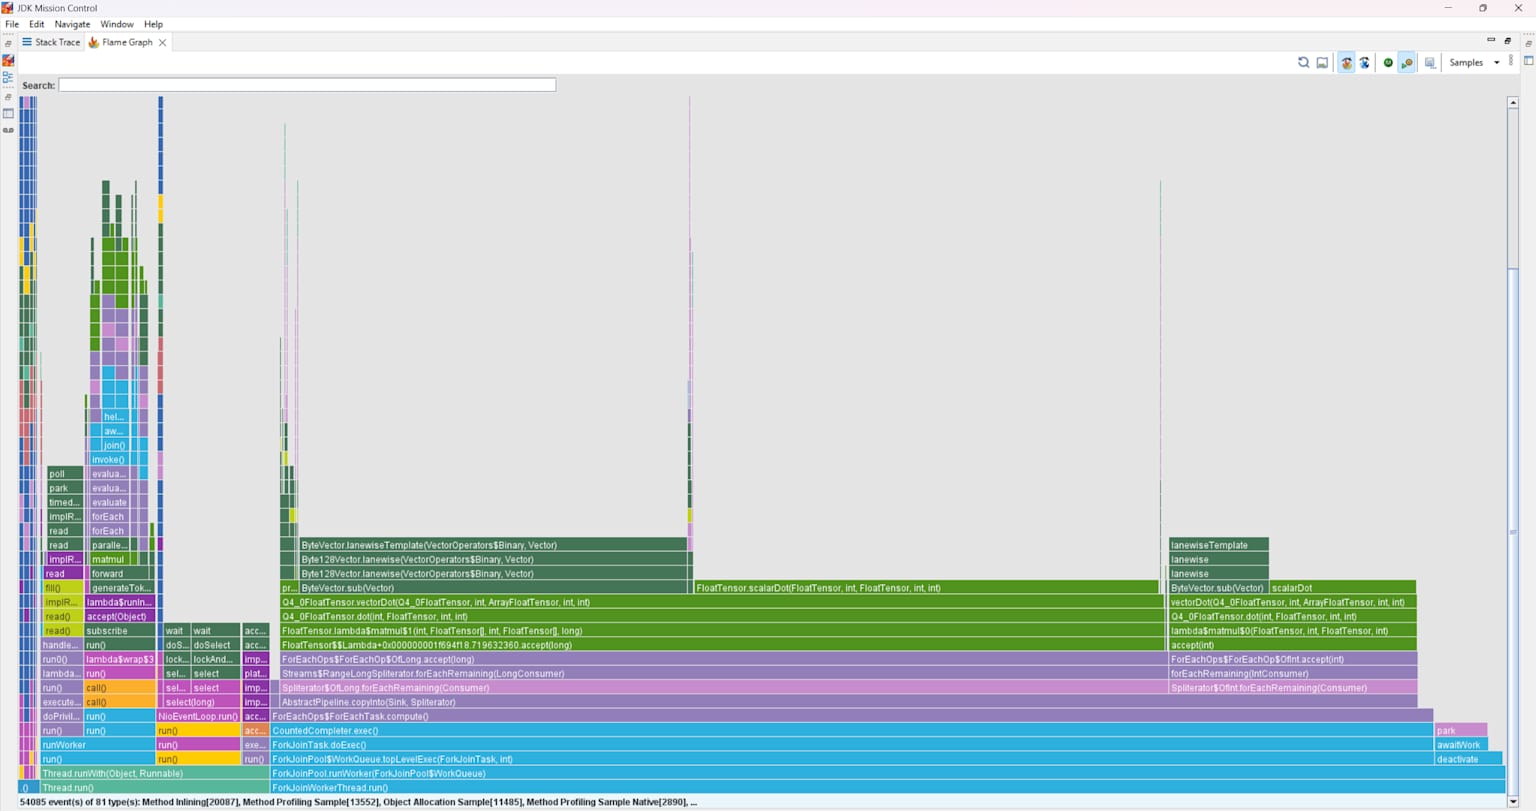This screenshot has width=1536, height=811.
Task: Select the Thread.run() frame
Action: (154, 787)
